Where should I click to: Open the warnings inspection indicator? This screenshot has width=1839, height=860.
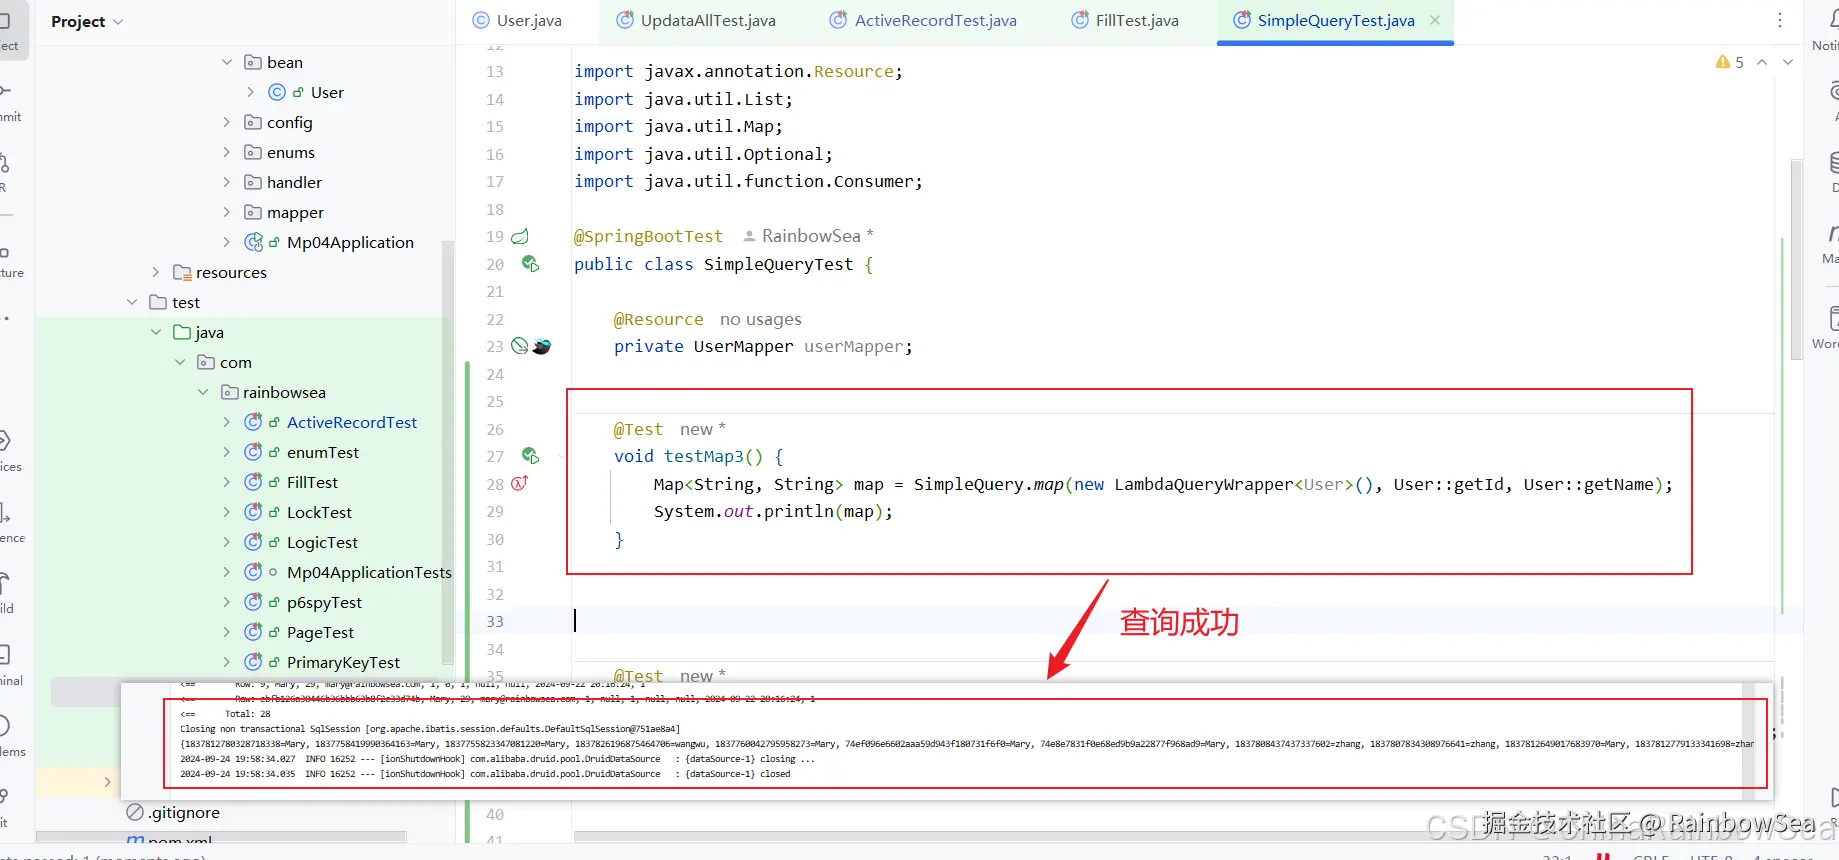click(x=1729, y=62)
